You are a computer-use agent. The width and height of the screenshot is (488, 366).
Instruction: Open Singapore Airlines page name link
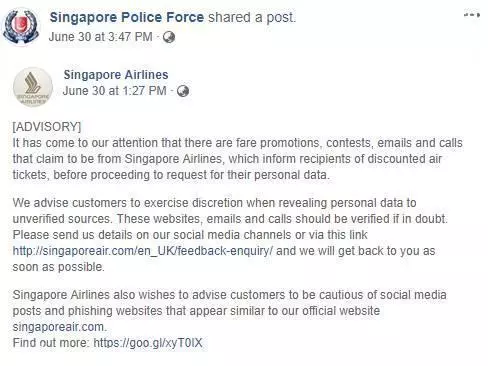(116, 75)
